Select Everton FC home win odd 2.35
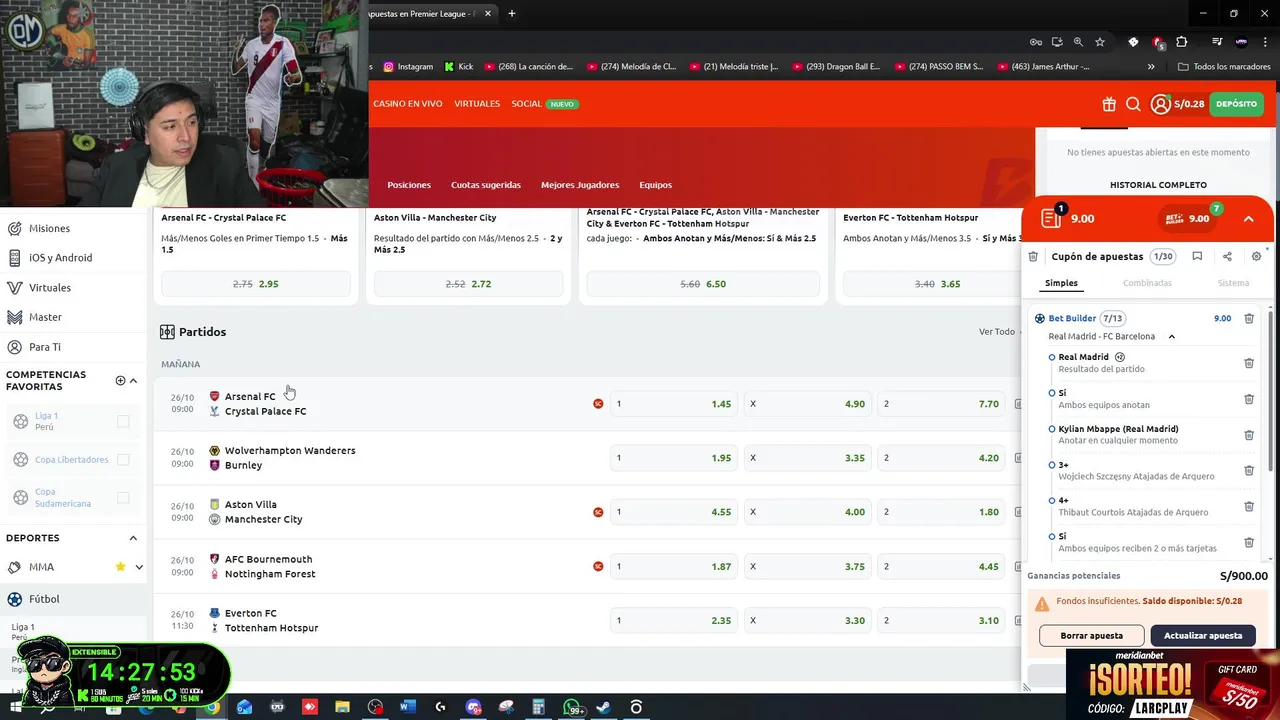 click(x=674, y=620)
